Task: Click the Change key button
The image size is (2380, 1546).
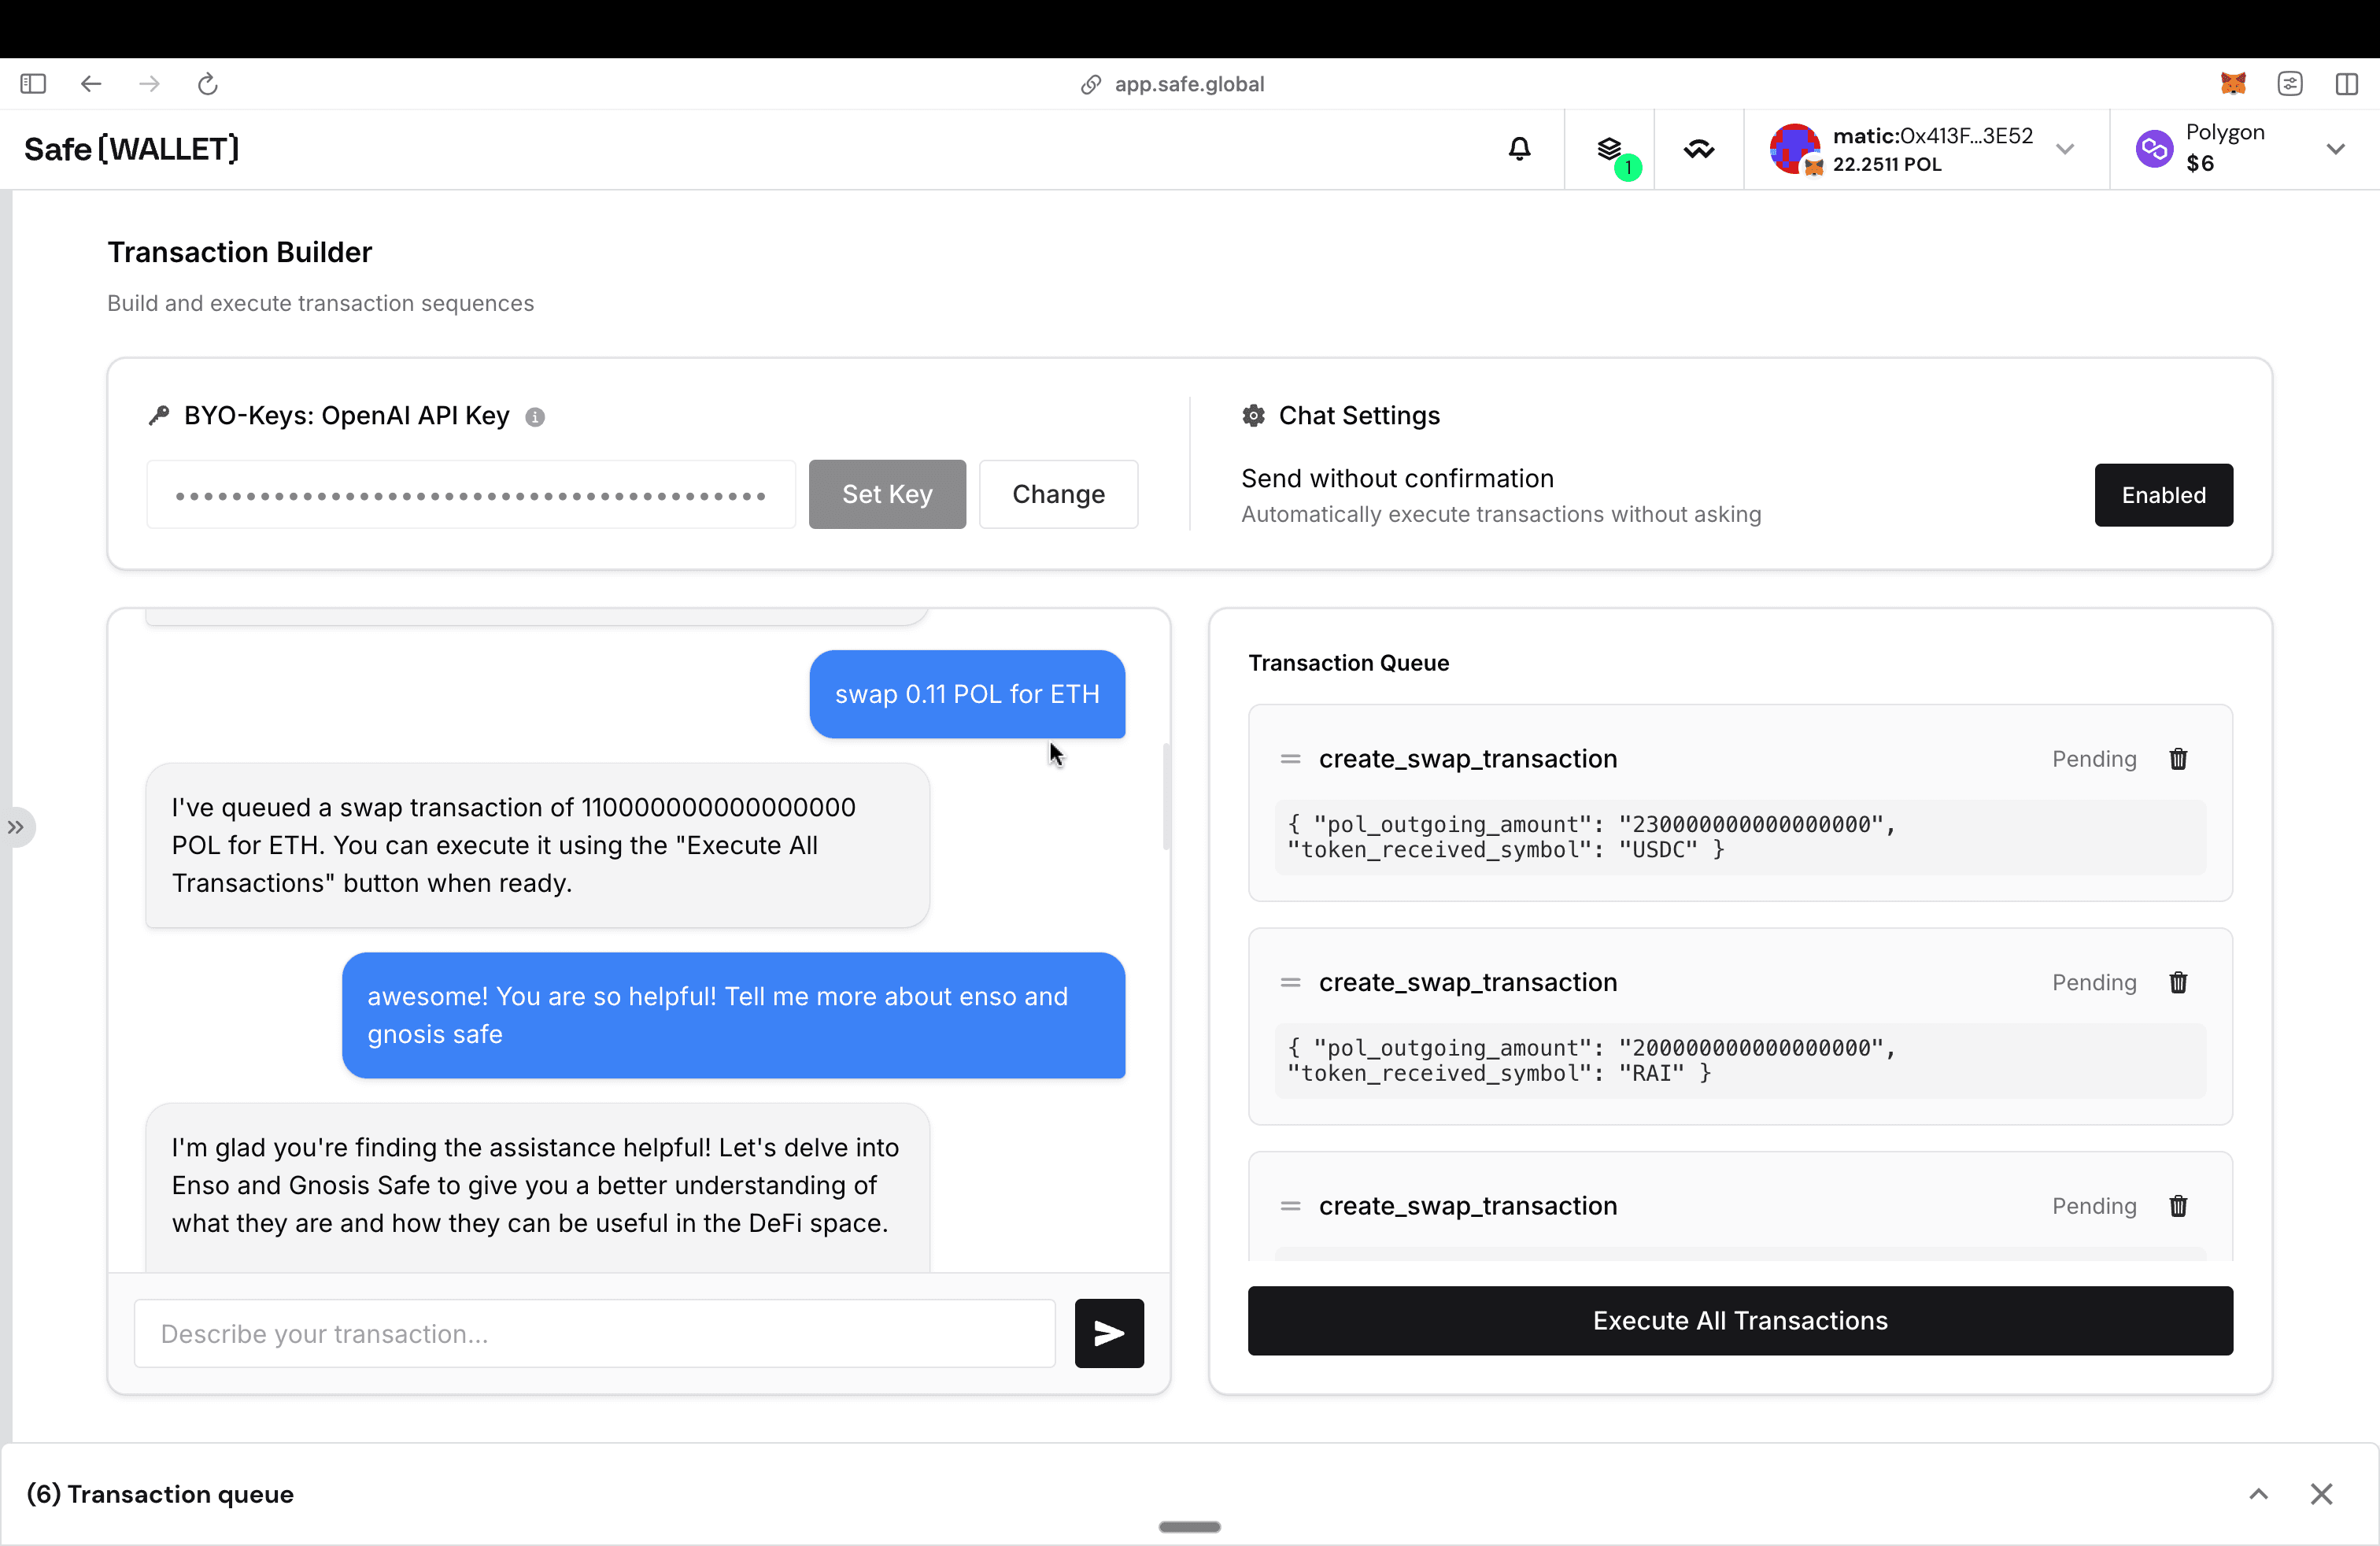Action: click(x=1058, y=494)
